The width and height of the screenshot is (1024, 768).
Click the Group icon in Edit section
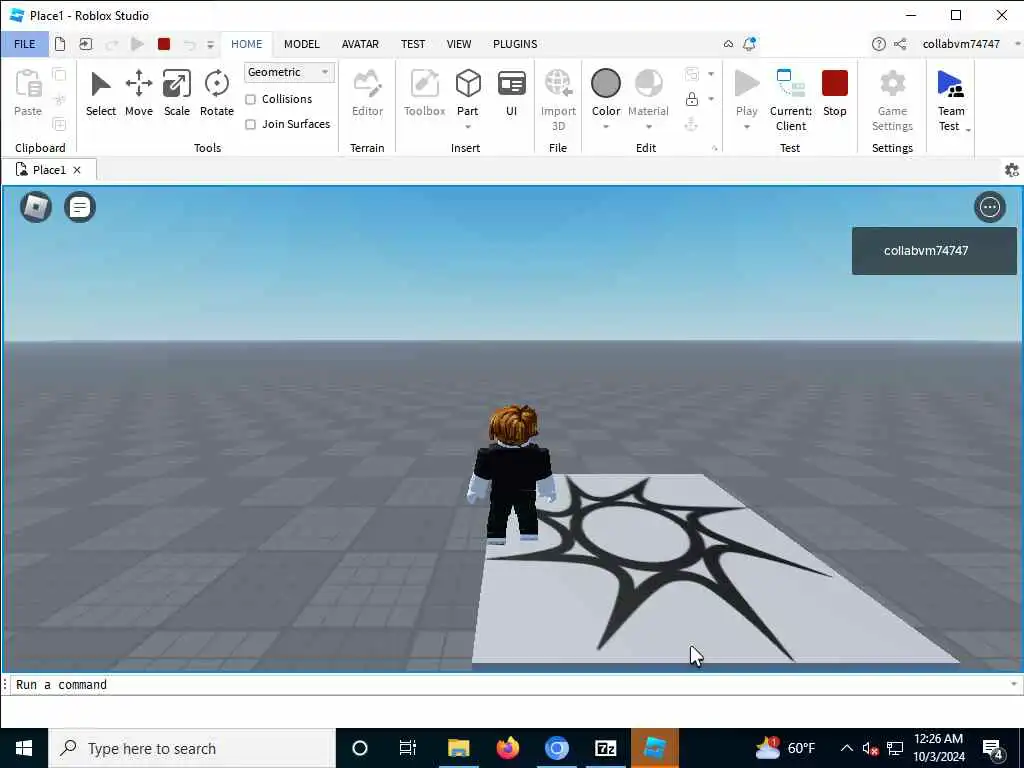(x=692, y=74)
